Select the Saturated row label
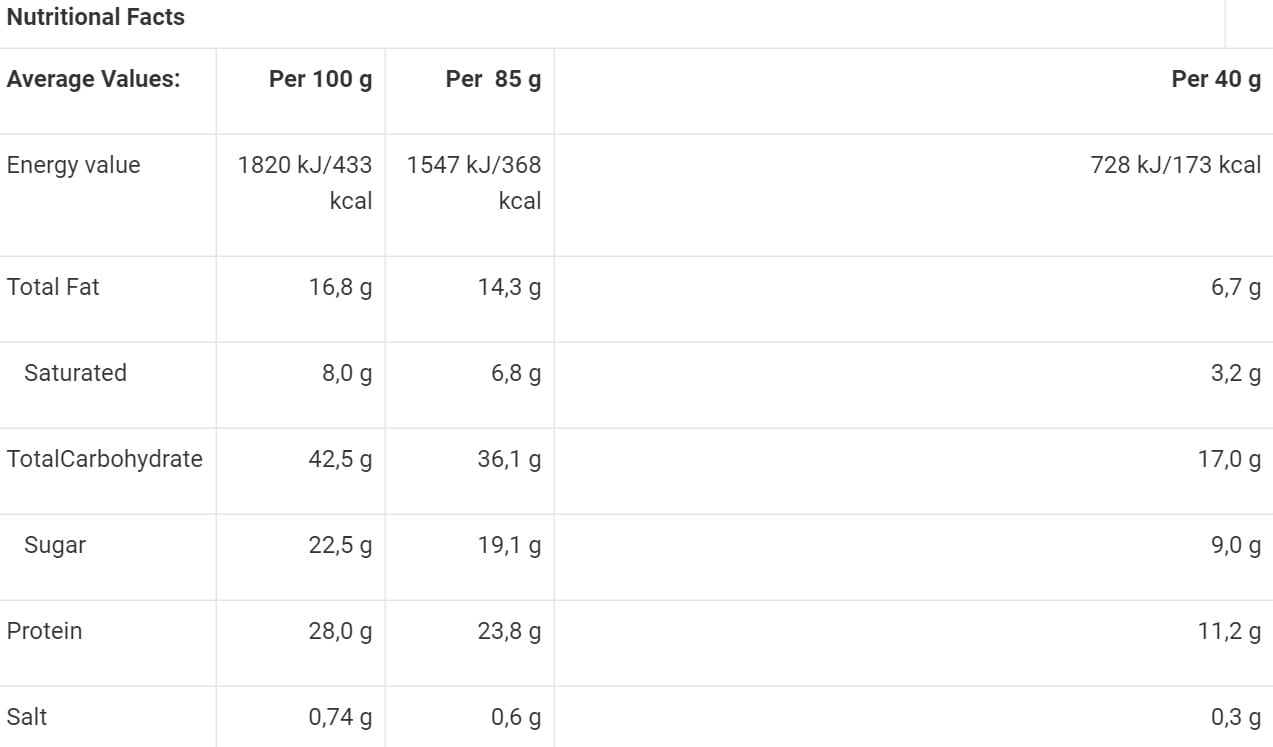The width and height of the screenshot is (1273, 747). (x=75, y=373)
